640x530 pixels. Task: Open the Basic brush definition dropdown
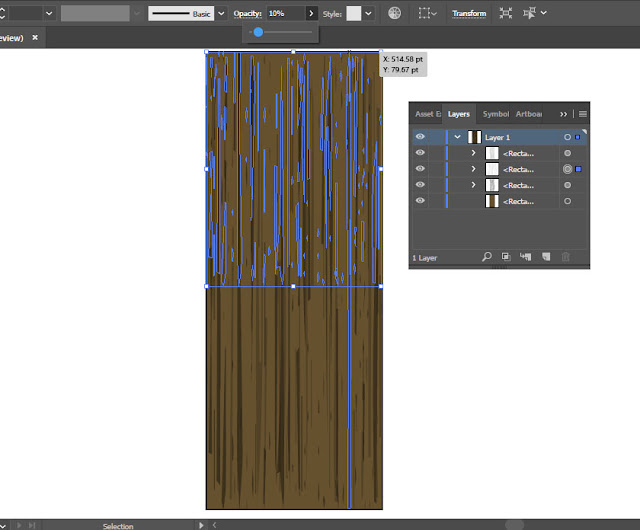pos(221,13)
